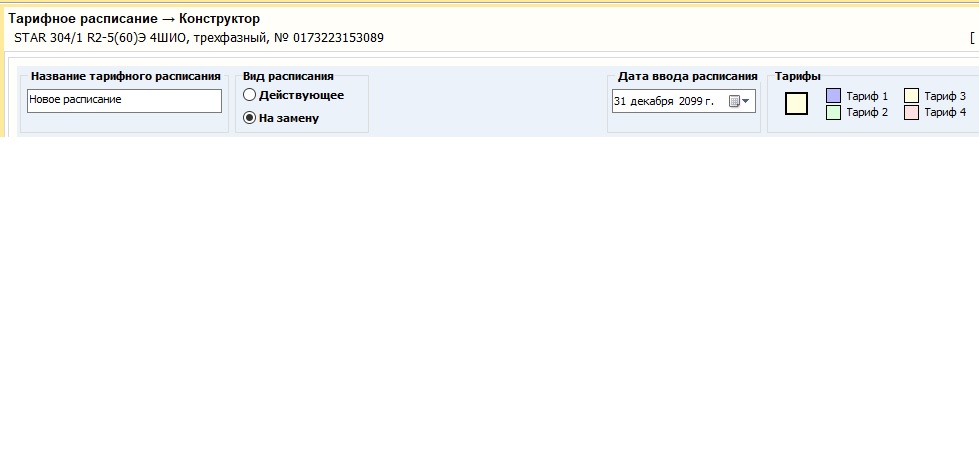This screenshot has height=460, width=979.
Task: Focus the Название тарифного расписания text field
Action: coord(124,100)
